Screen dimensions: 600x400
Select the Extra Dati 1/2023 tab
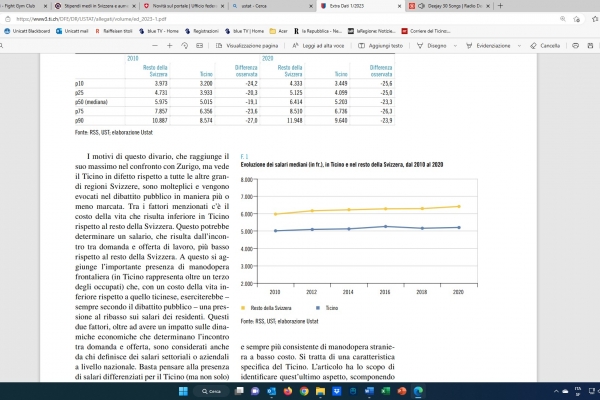click(361, 6)
